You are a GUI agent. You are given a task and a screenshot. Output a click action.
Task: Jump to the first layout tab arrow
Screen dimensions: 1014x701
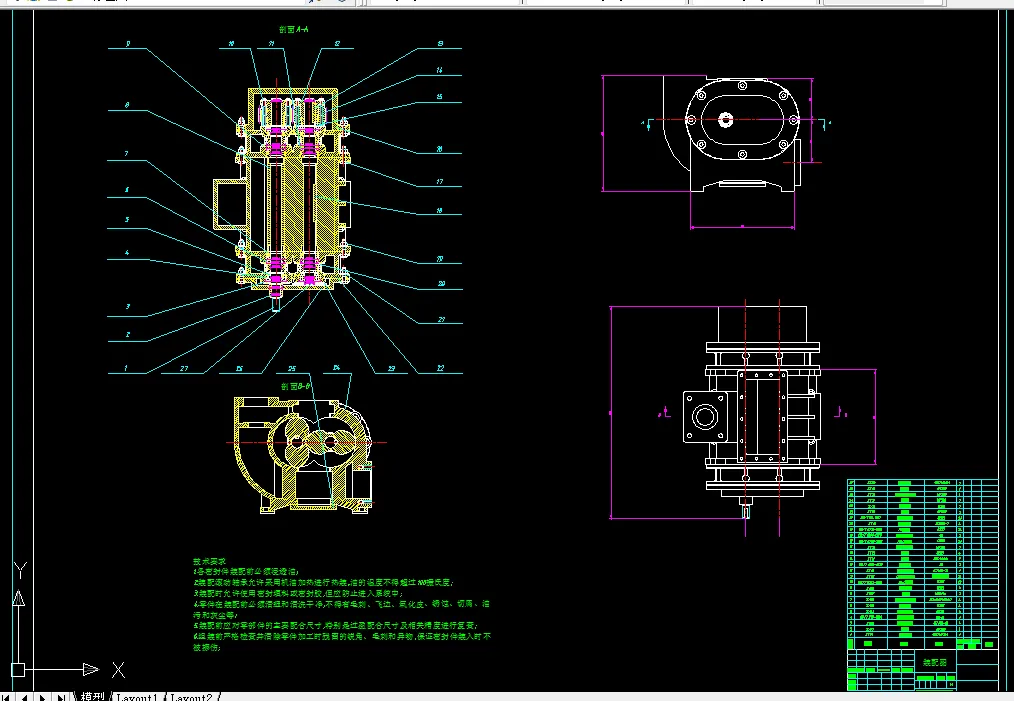(x=8, y=697)
